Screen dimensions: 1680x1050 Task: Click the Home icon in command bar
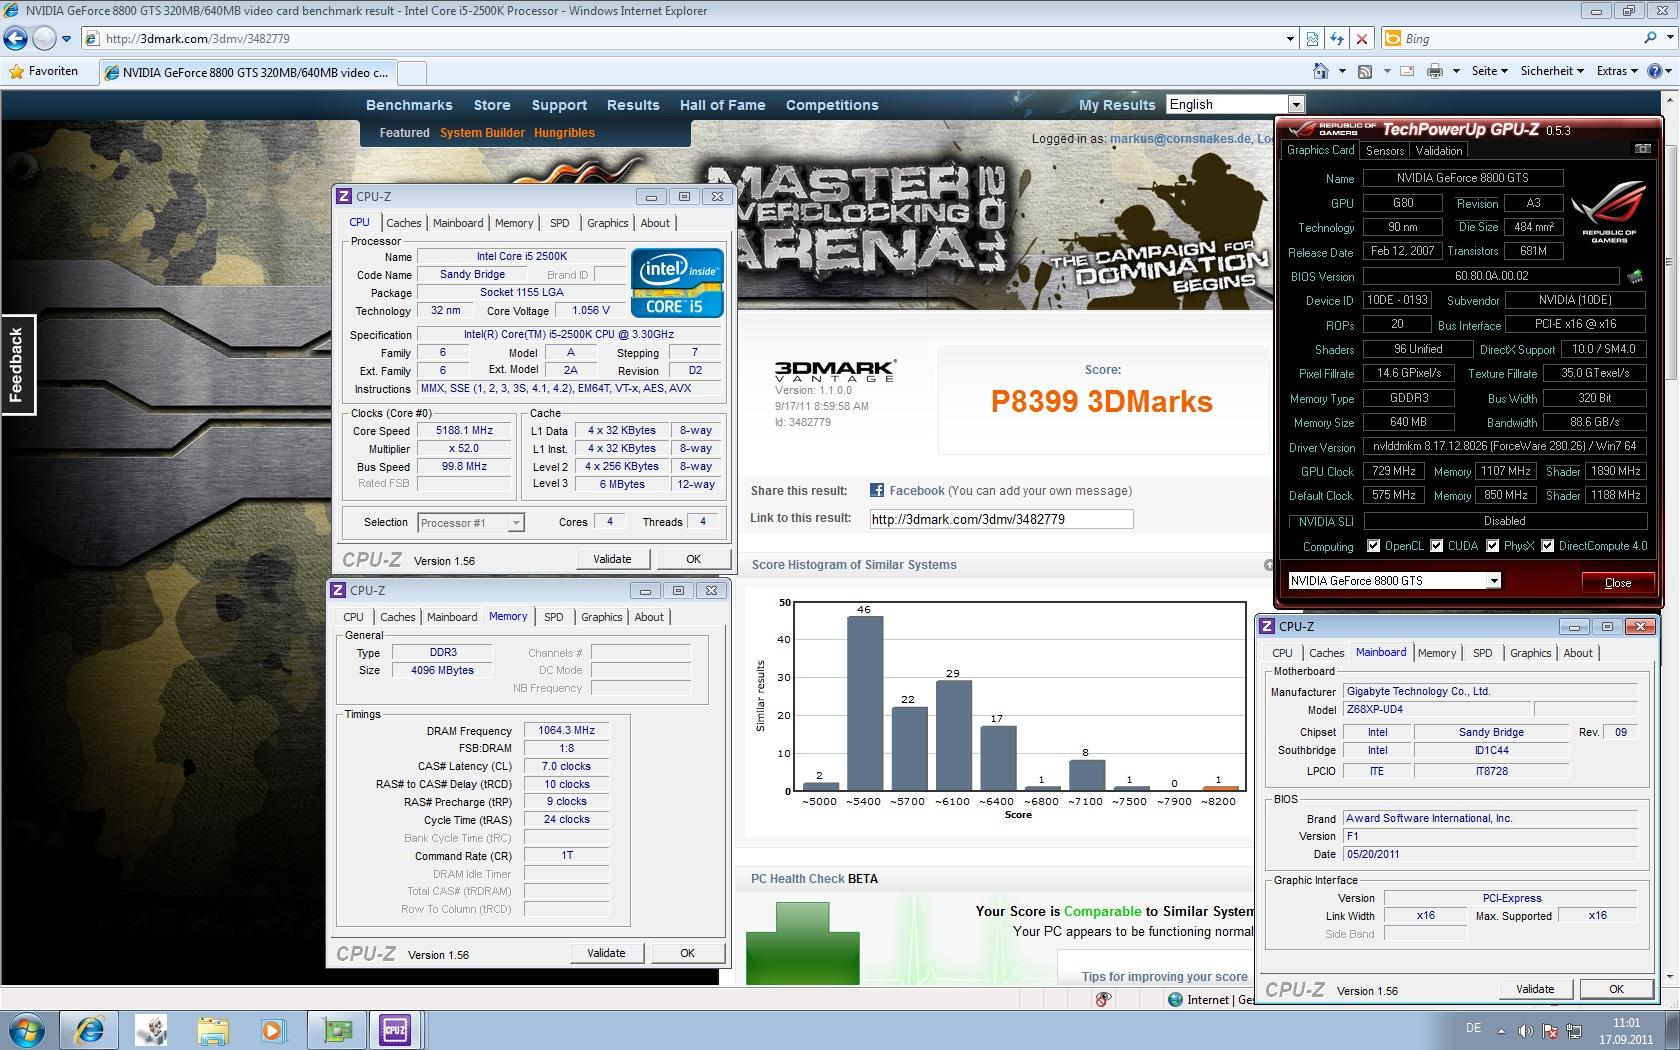point(1321,71)
